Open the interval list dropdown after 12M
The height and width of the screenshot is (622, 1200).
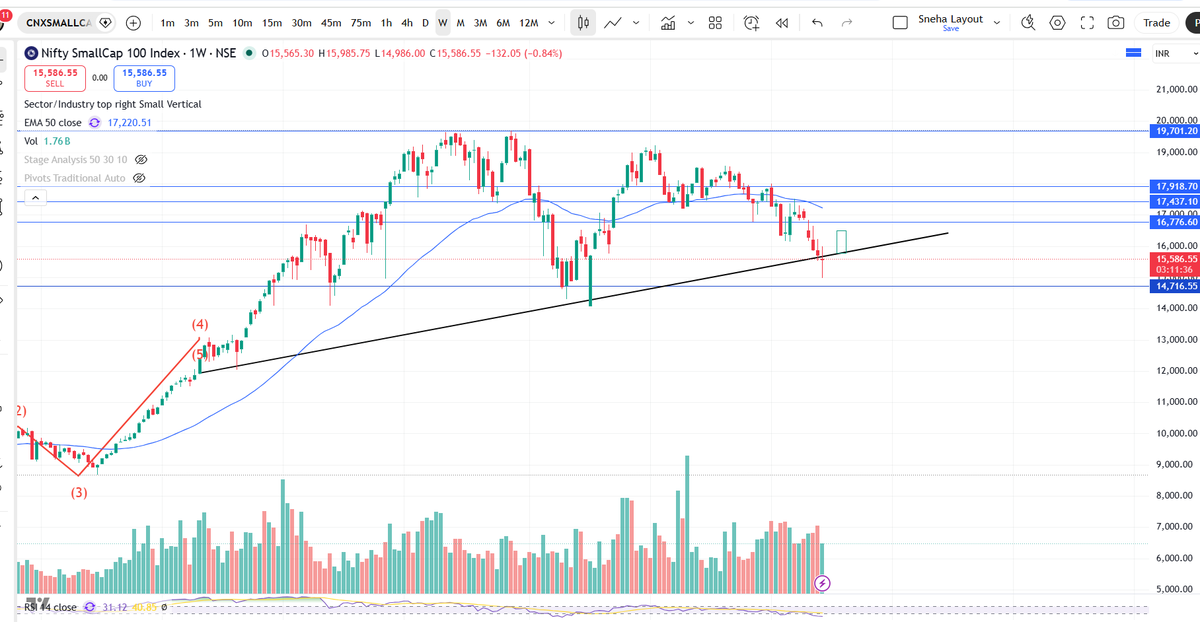tap(550, 21)
